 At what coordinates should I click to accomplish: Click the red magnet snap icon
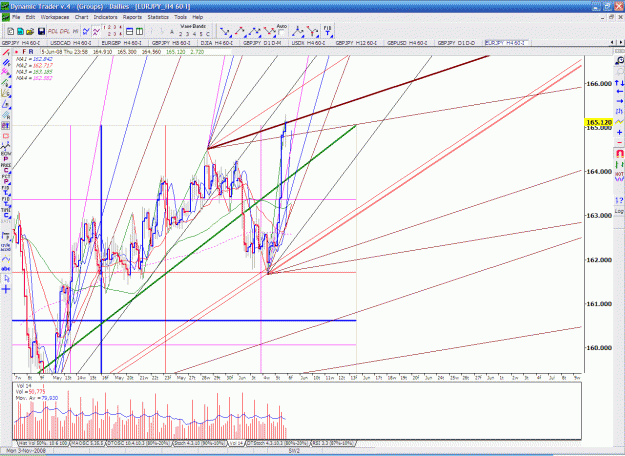(619, 153)
